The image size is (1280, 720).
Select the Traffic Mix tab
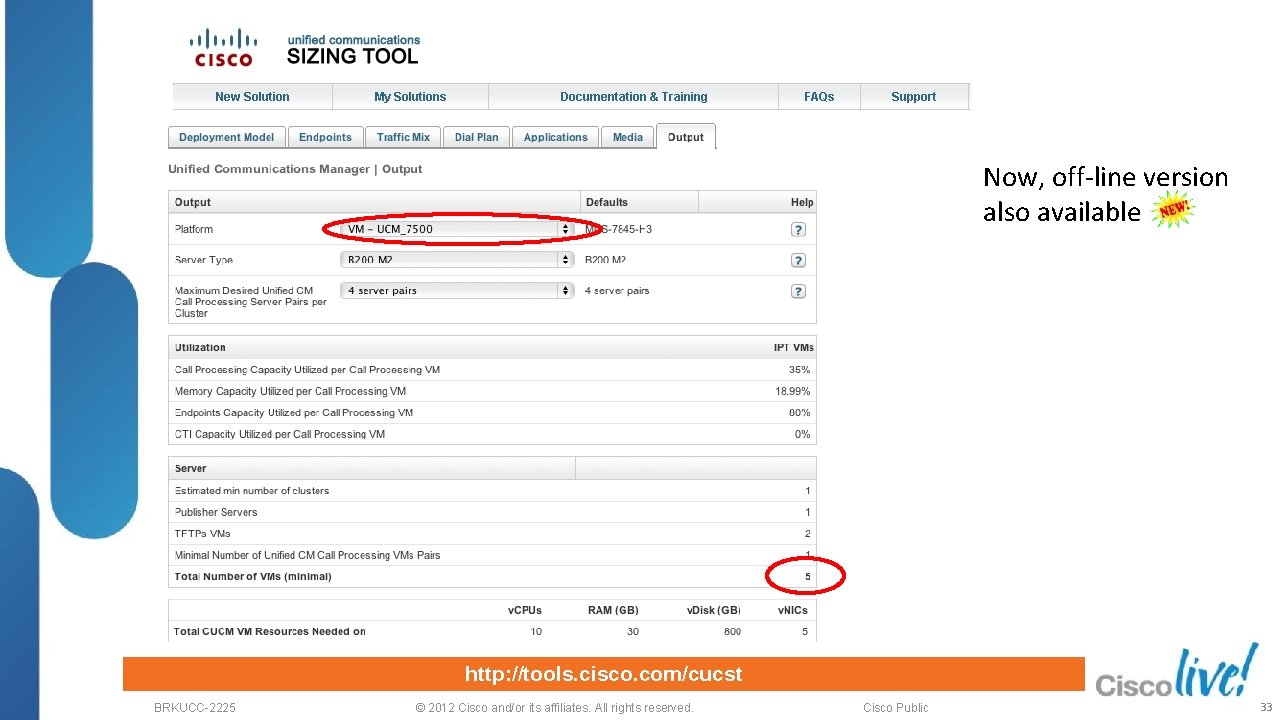point(403,137)
